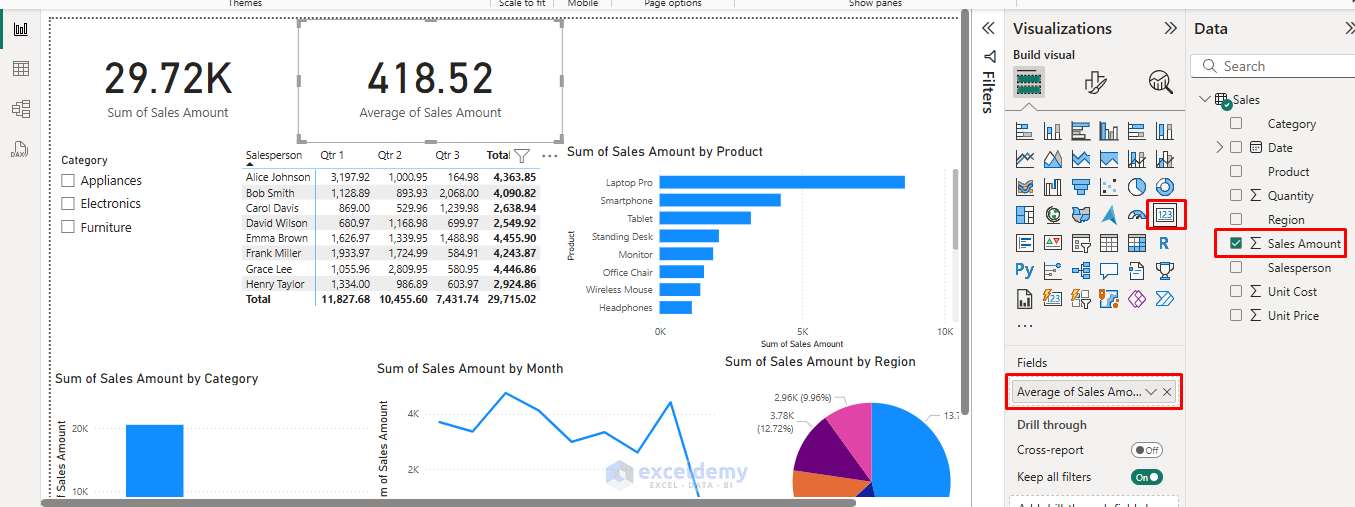Click the Filters pane funnel icon
This screenshot has width=1355, height=507.
tap(989, 56)
